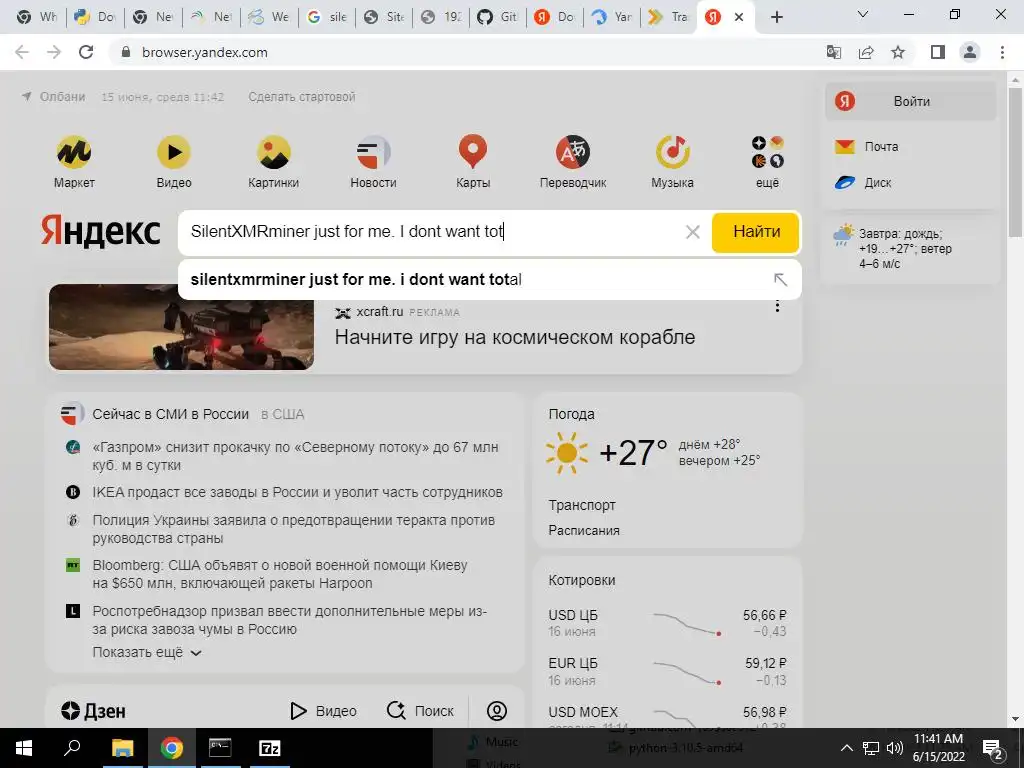Screen dimensions: 1024x768
Task: Open 7-Zip from the taskbar
Action: click(269, 748)
